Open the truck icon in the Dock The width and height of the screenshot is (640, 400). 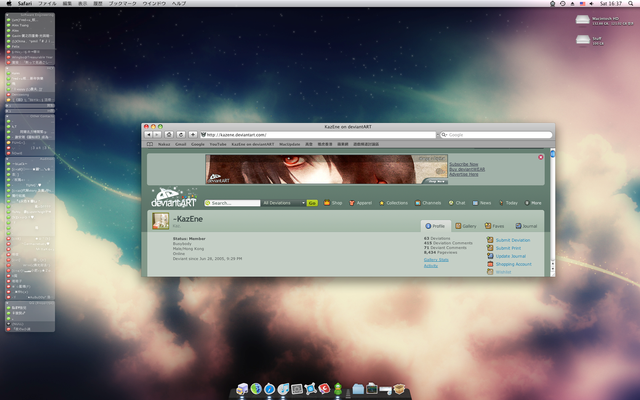pos(242,389)
